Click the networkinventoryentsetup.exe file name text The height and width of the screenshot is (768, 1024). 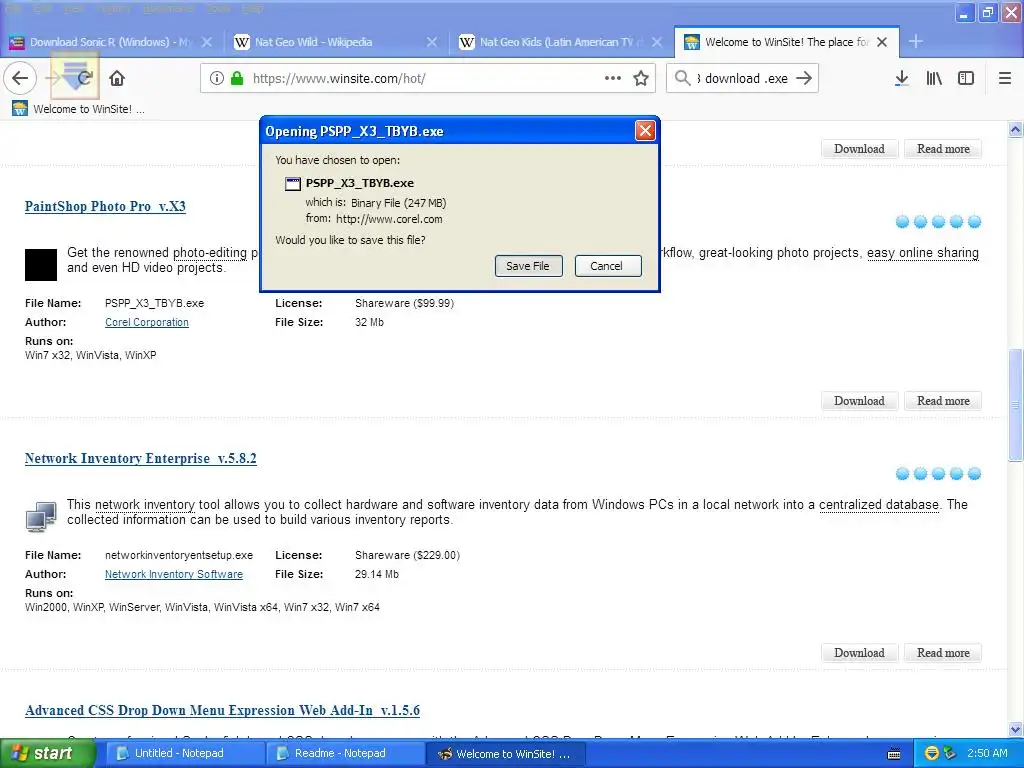click(179, 556)
